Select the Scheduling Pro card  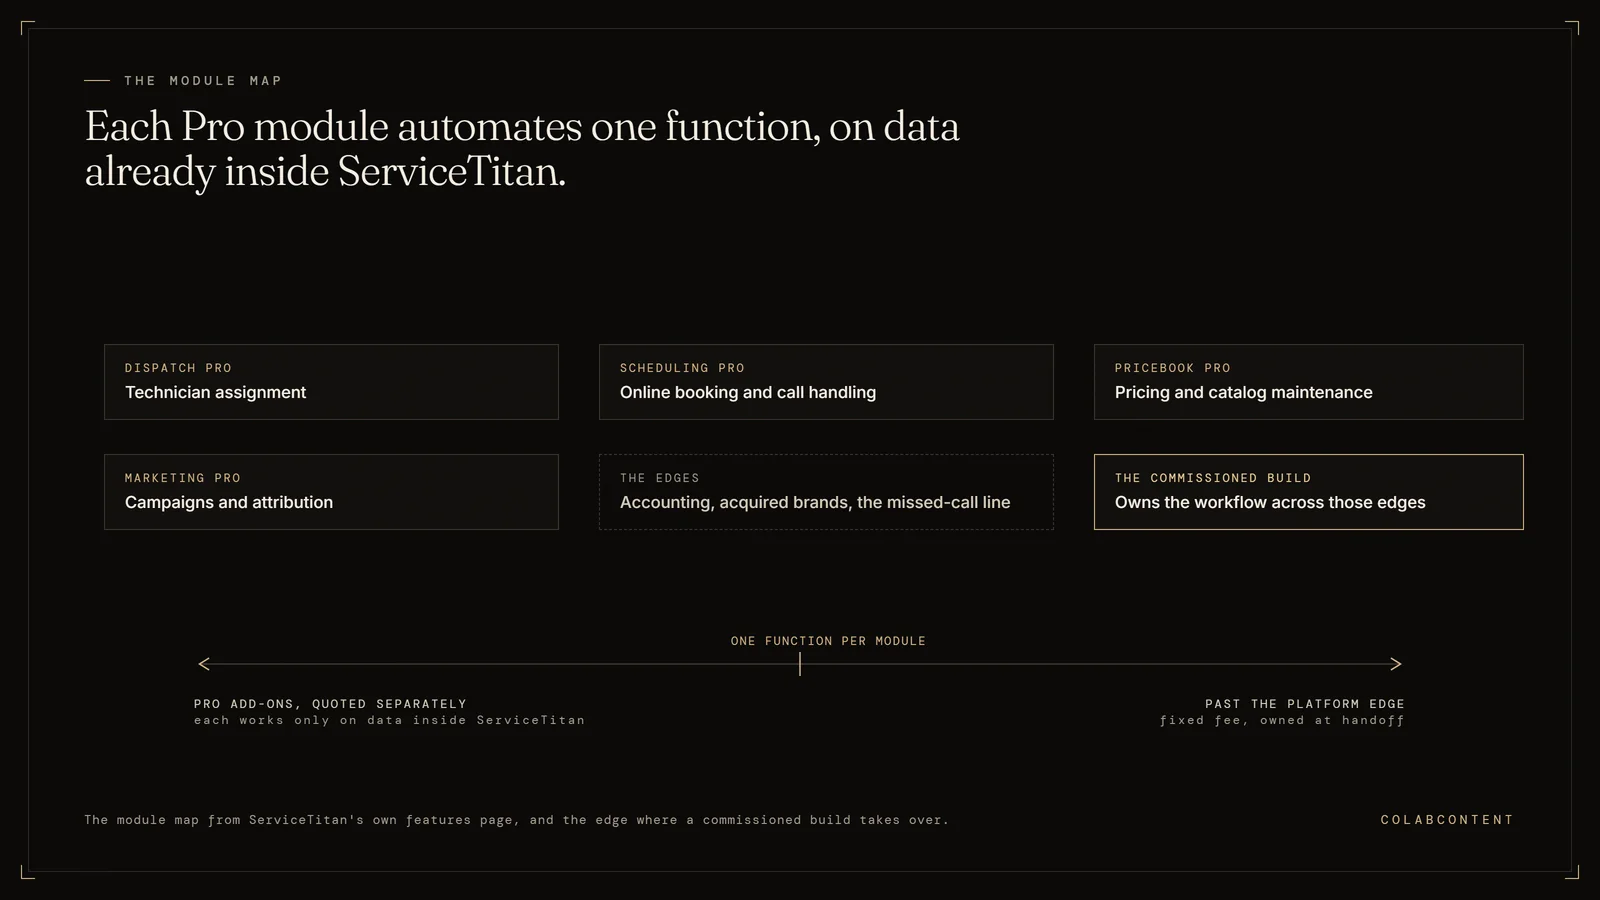[826, 382]
